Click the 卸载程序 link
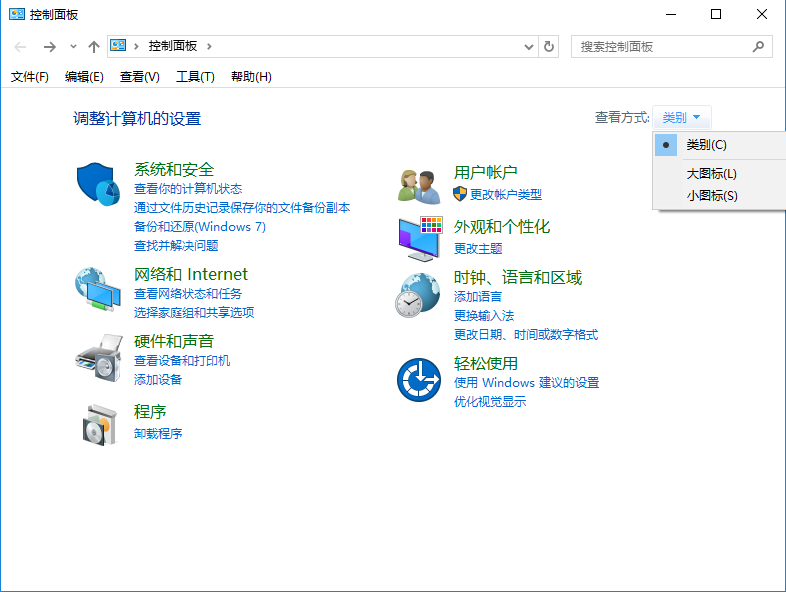Screen dimensions: 786x592 pos(158,434)
